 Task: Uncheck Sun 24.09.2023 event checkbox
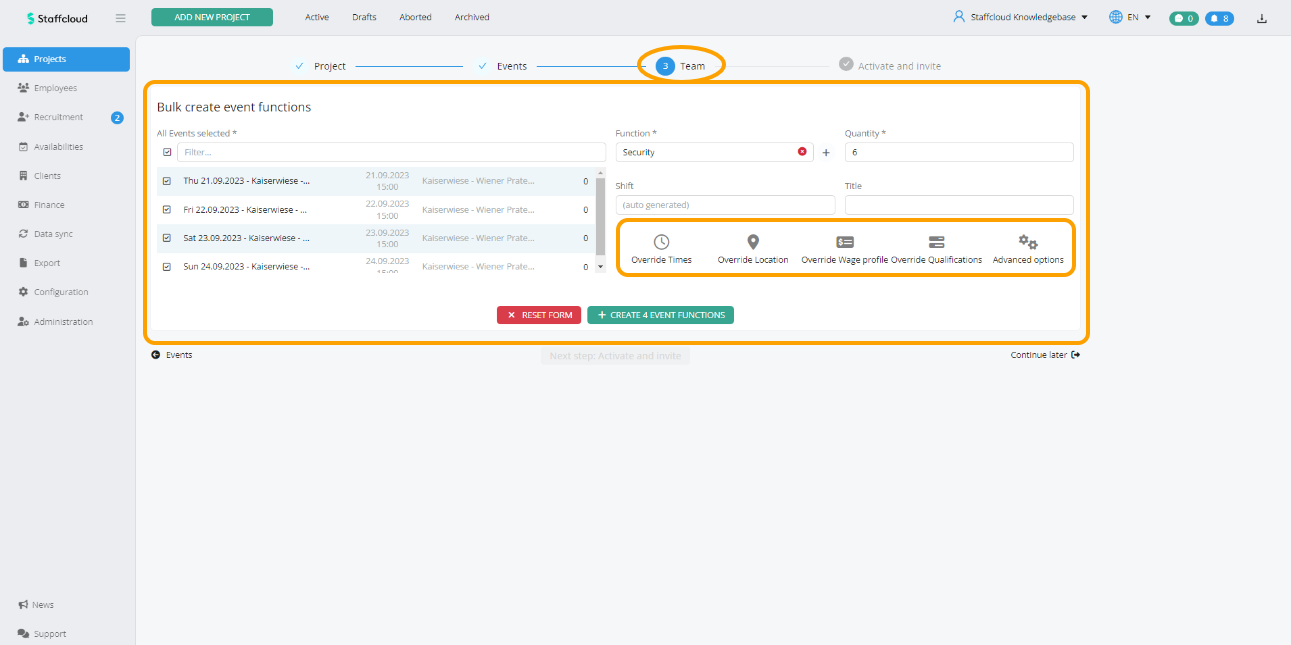click(167, 267)
